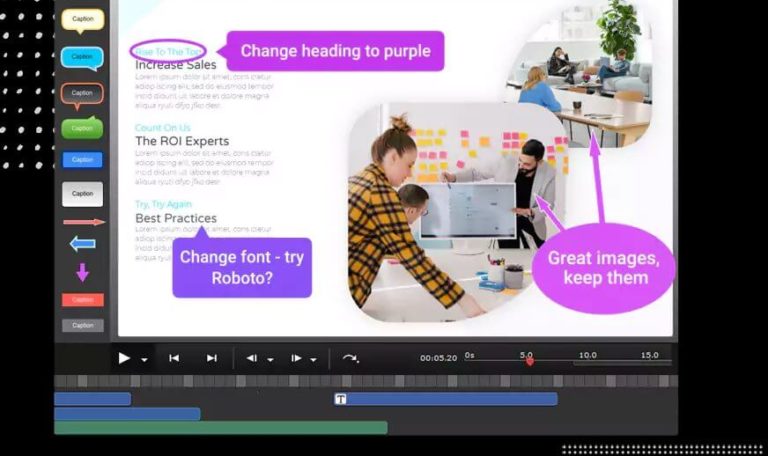Select the red right-pointing arrow annotation
This screenshot has height=456, width=768.
pyautogui.click(x=84, y=222)
